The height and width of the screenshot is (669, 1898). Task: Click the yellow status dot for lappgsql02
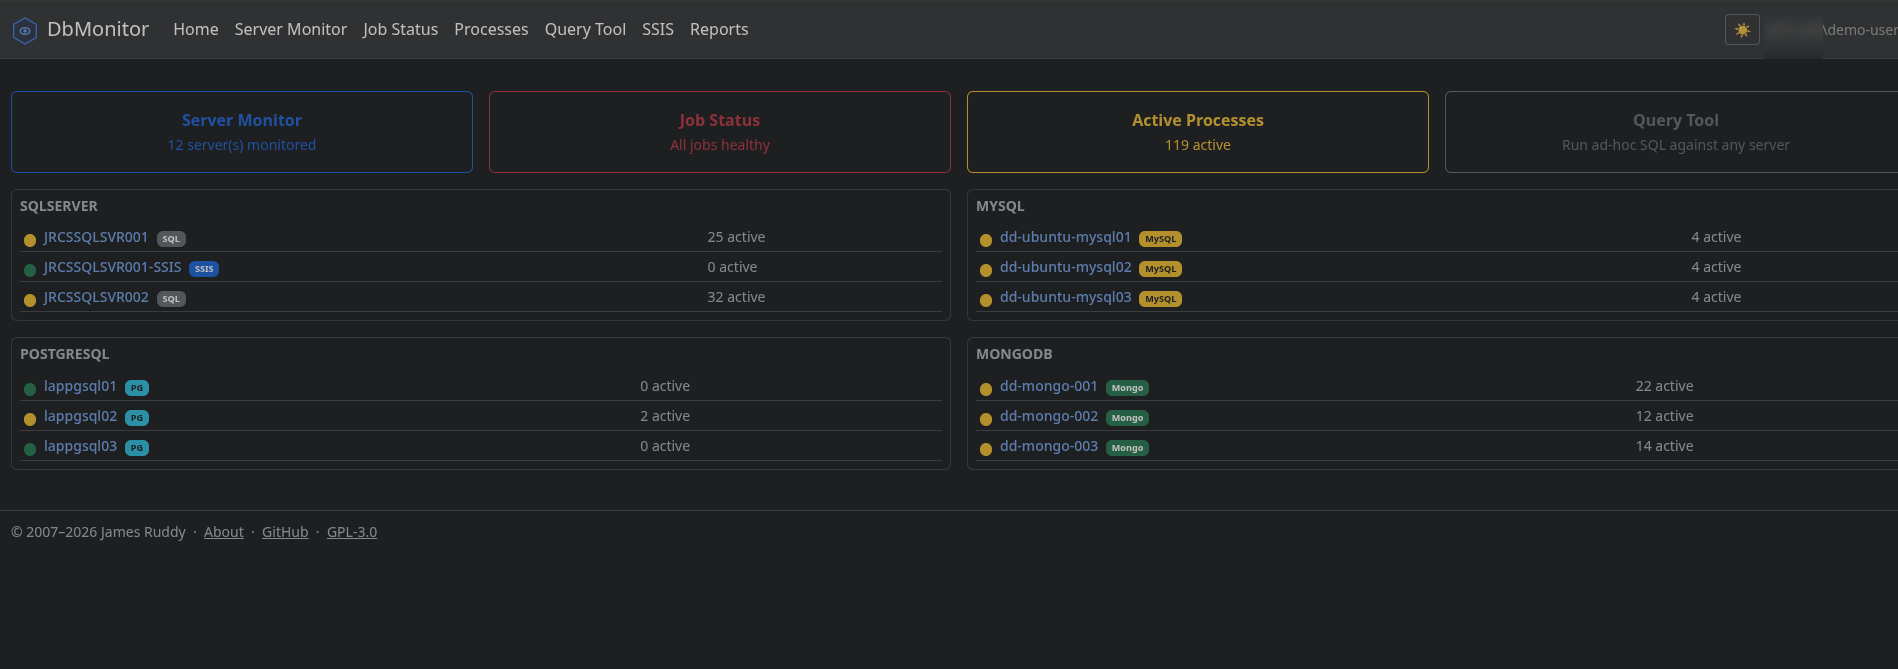point(30,419)
